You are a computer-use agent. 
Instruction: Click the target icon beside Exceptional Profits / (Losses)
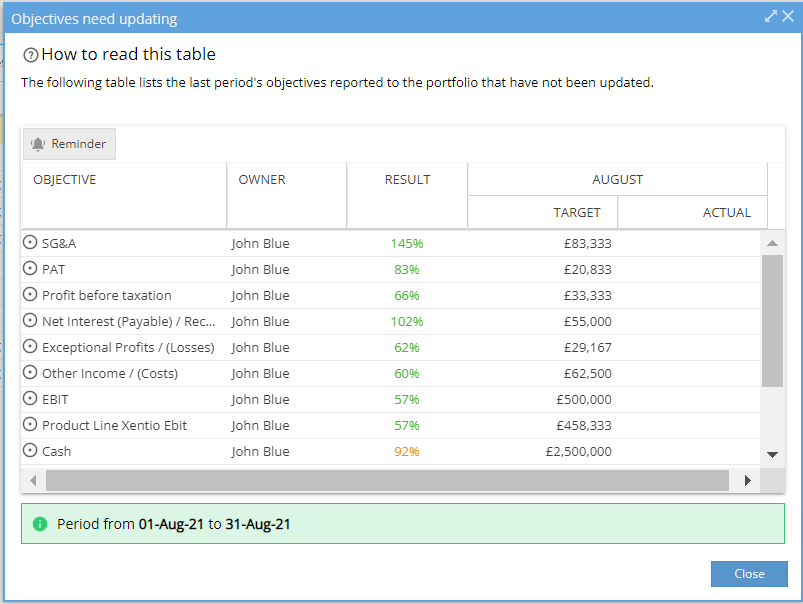(30, 347)
